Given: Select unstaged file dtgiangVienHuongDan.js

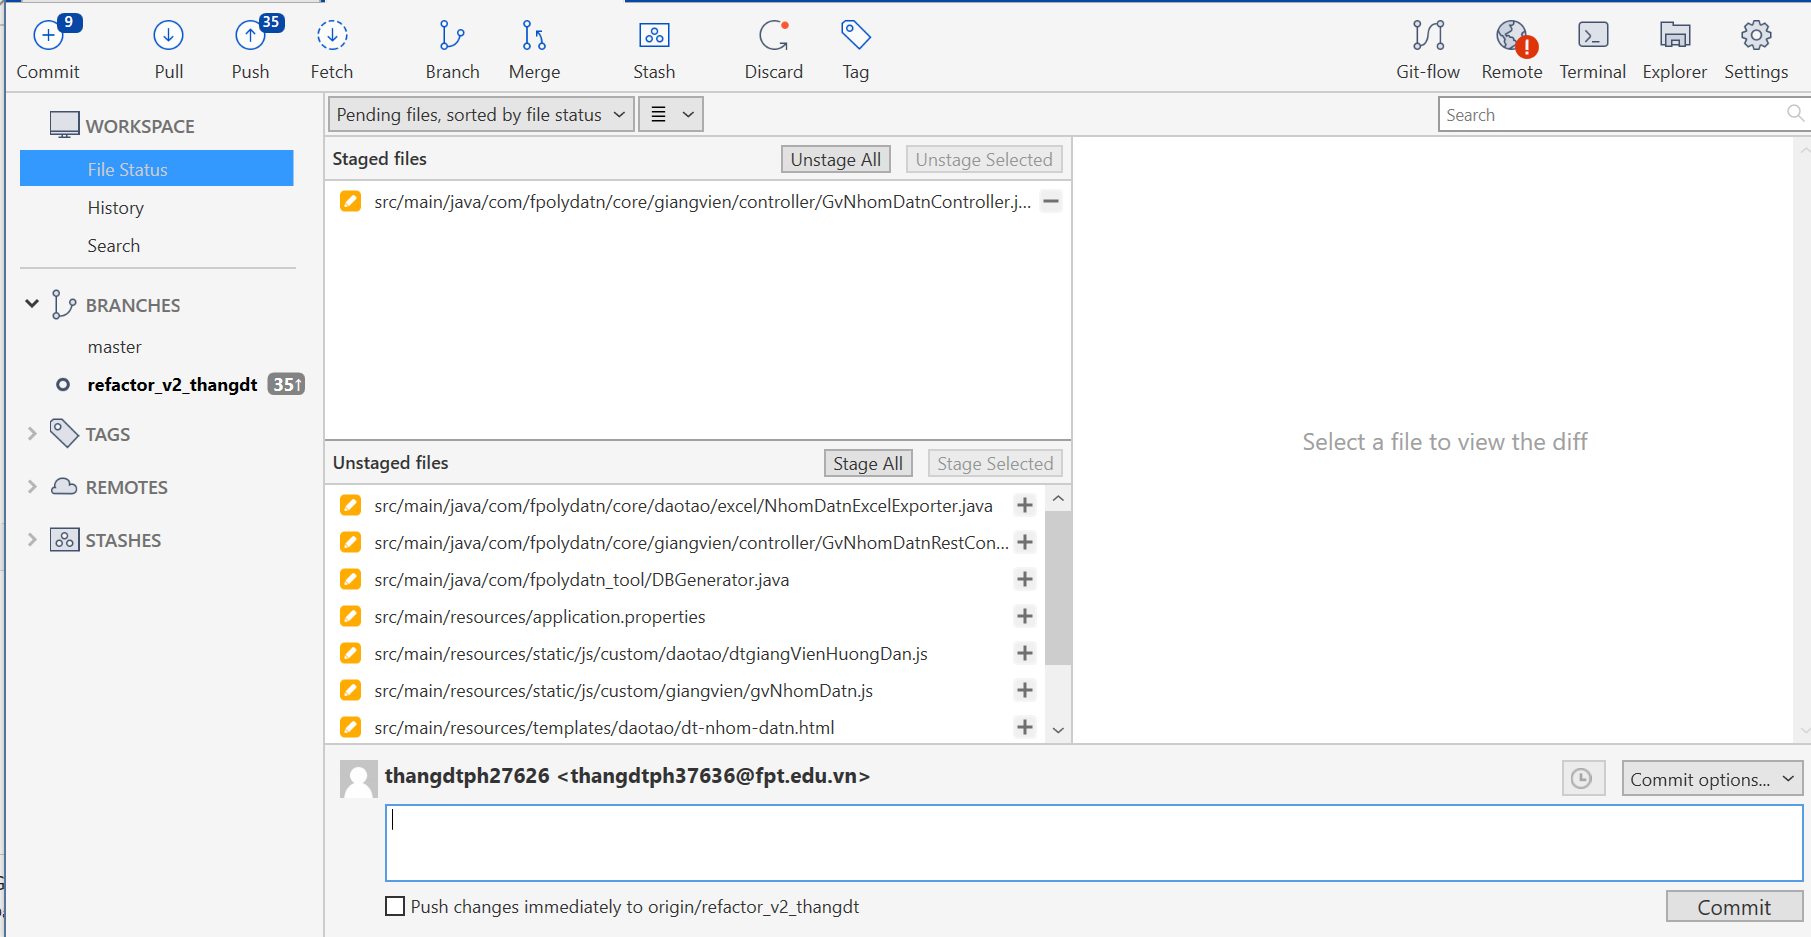Looking at the screenshot, I should tap(650, 653).
